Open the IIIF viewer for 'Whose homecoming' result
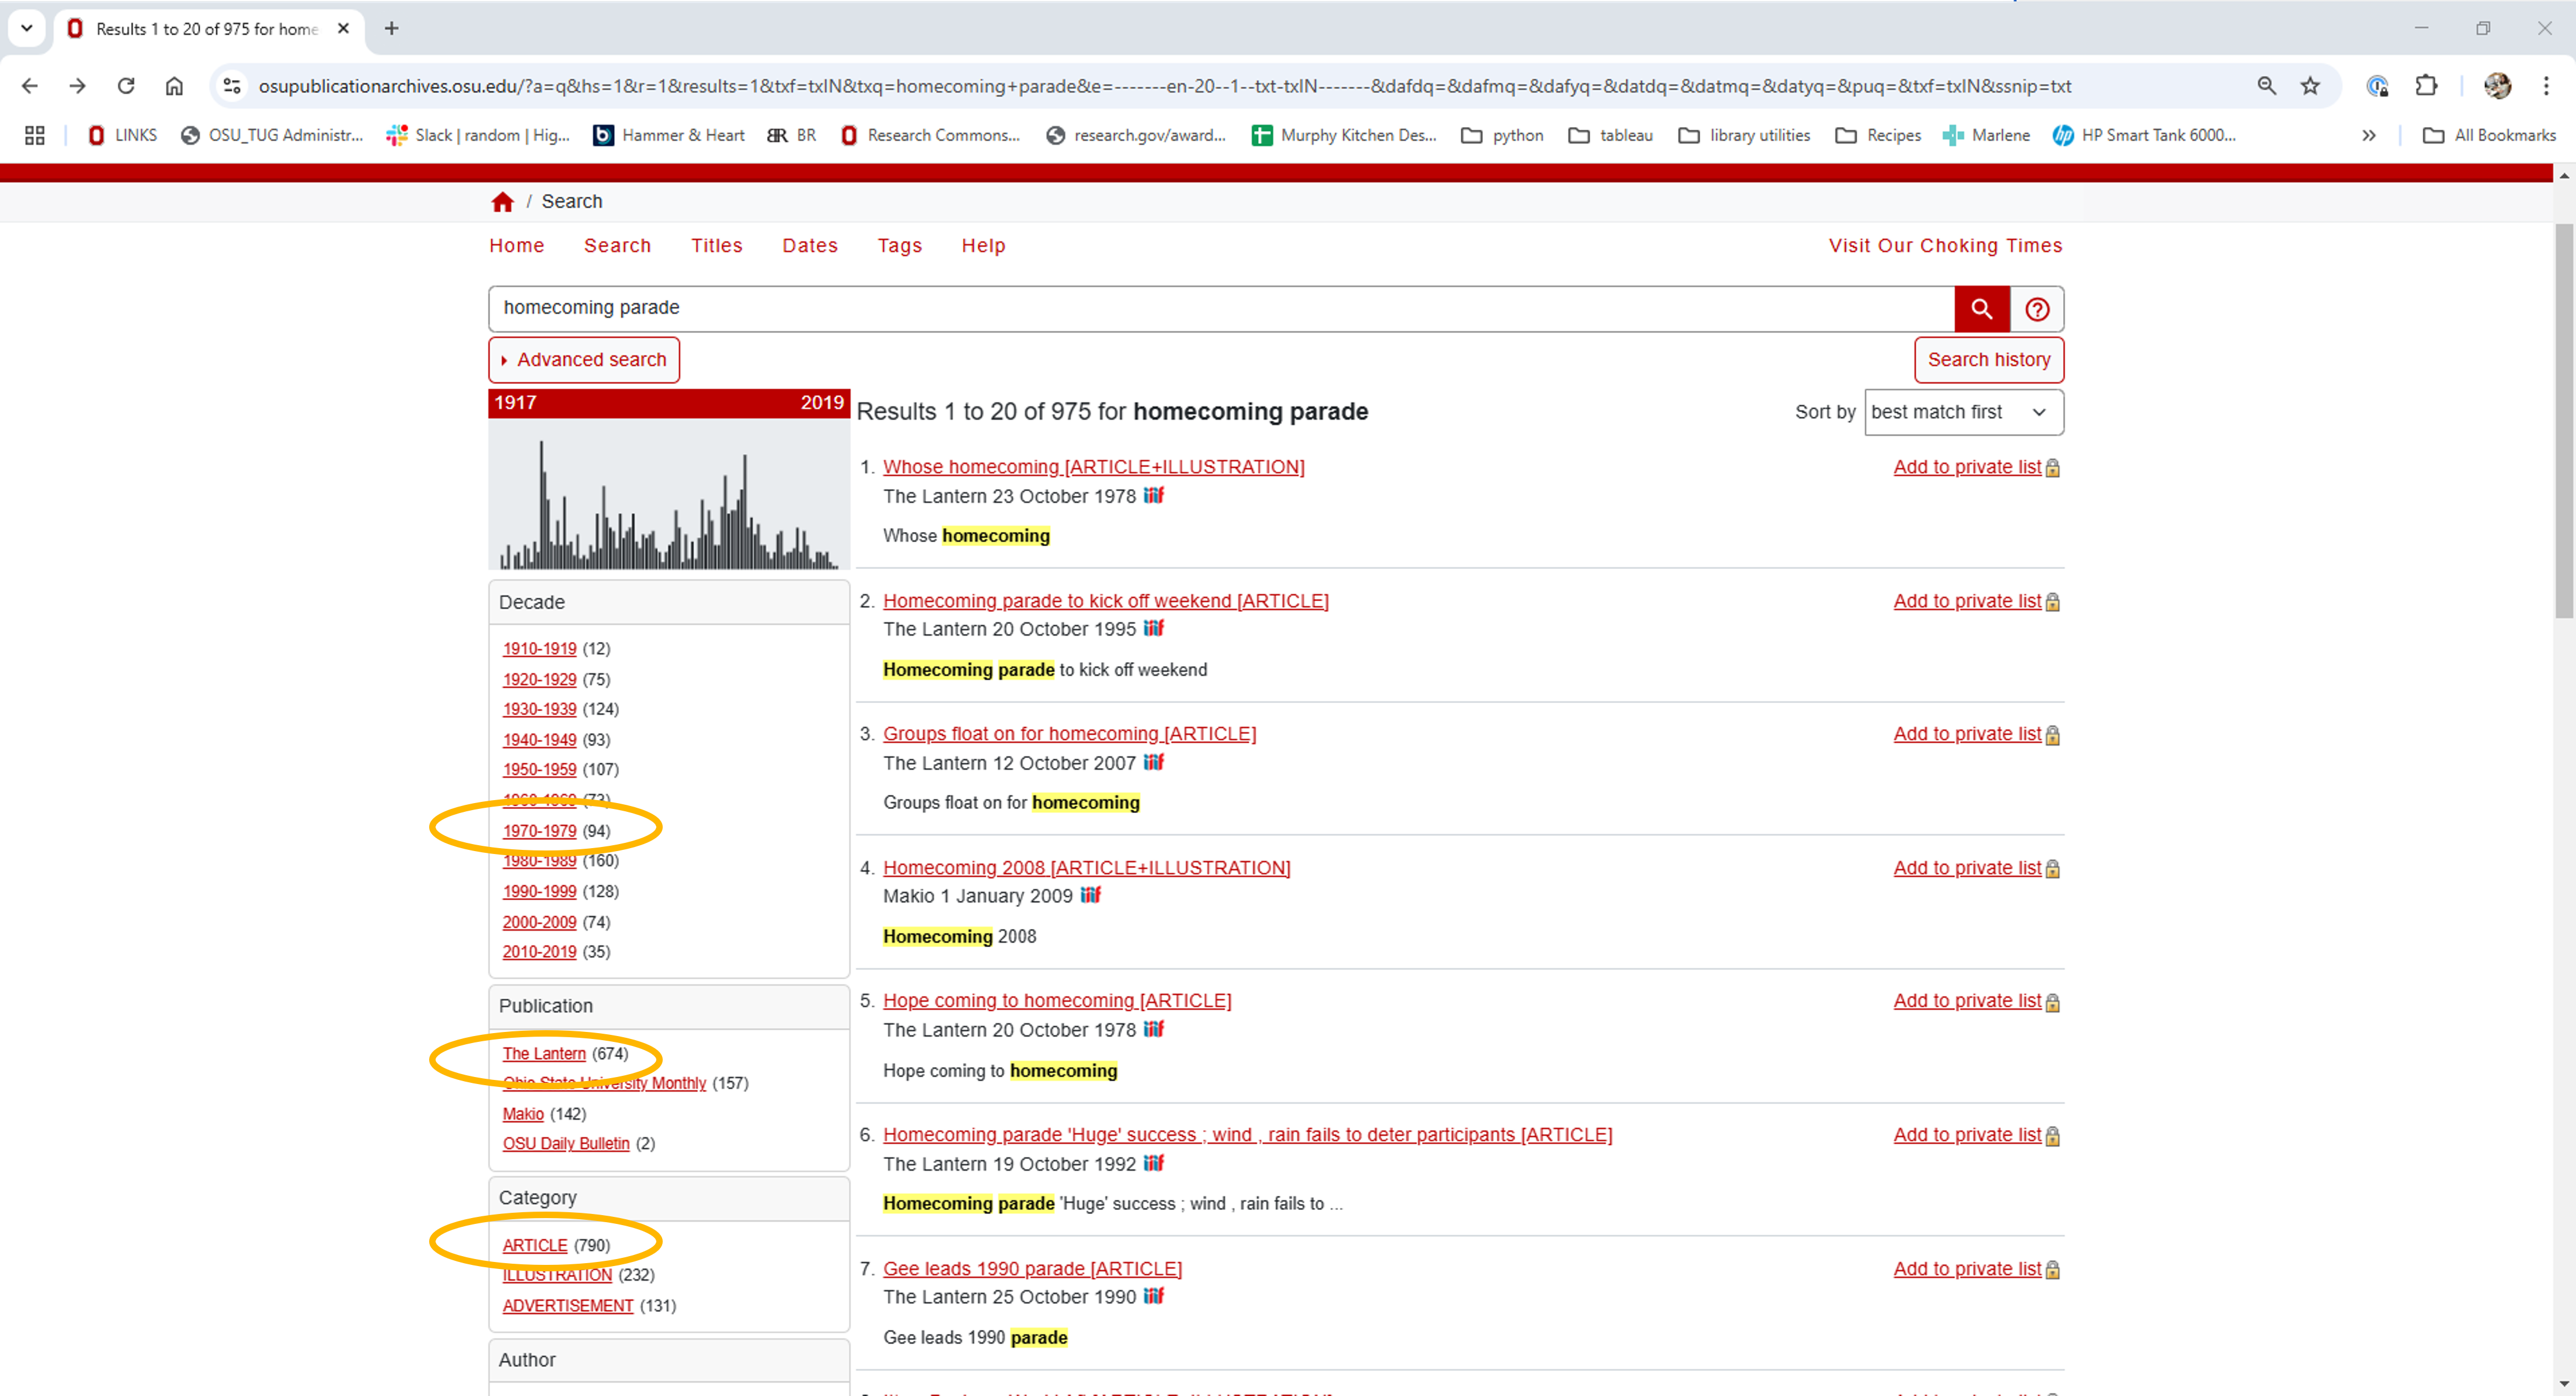2576x1396 pixels. [x=1153, y=496]
